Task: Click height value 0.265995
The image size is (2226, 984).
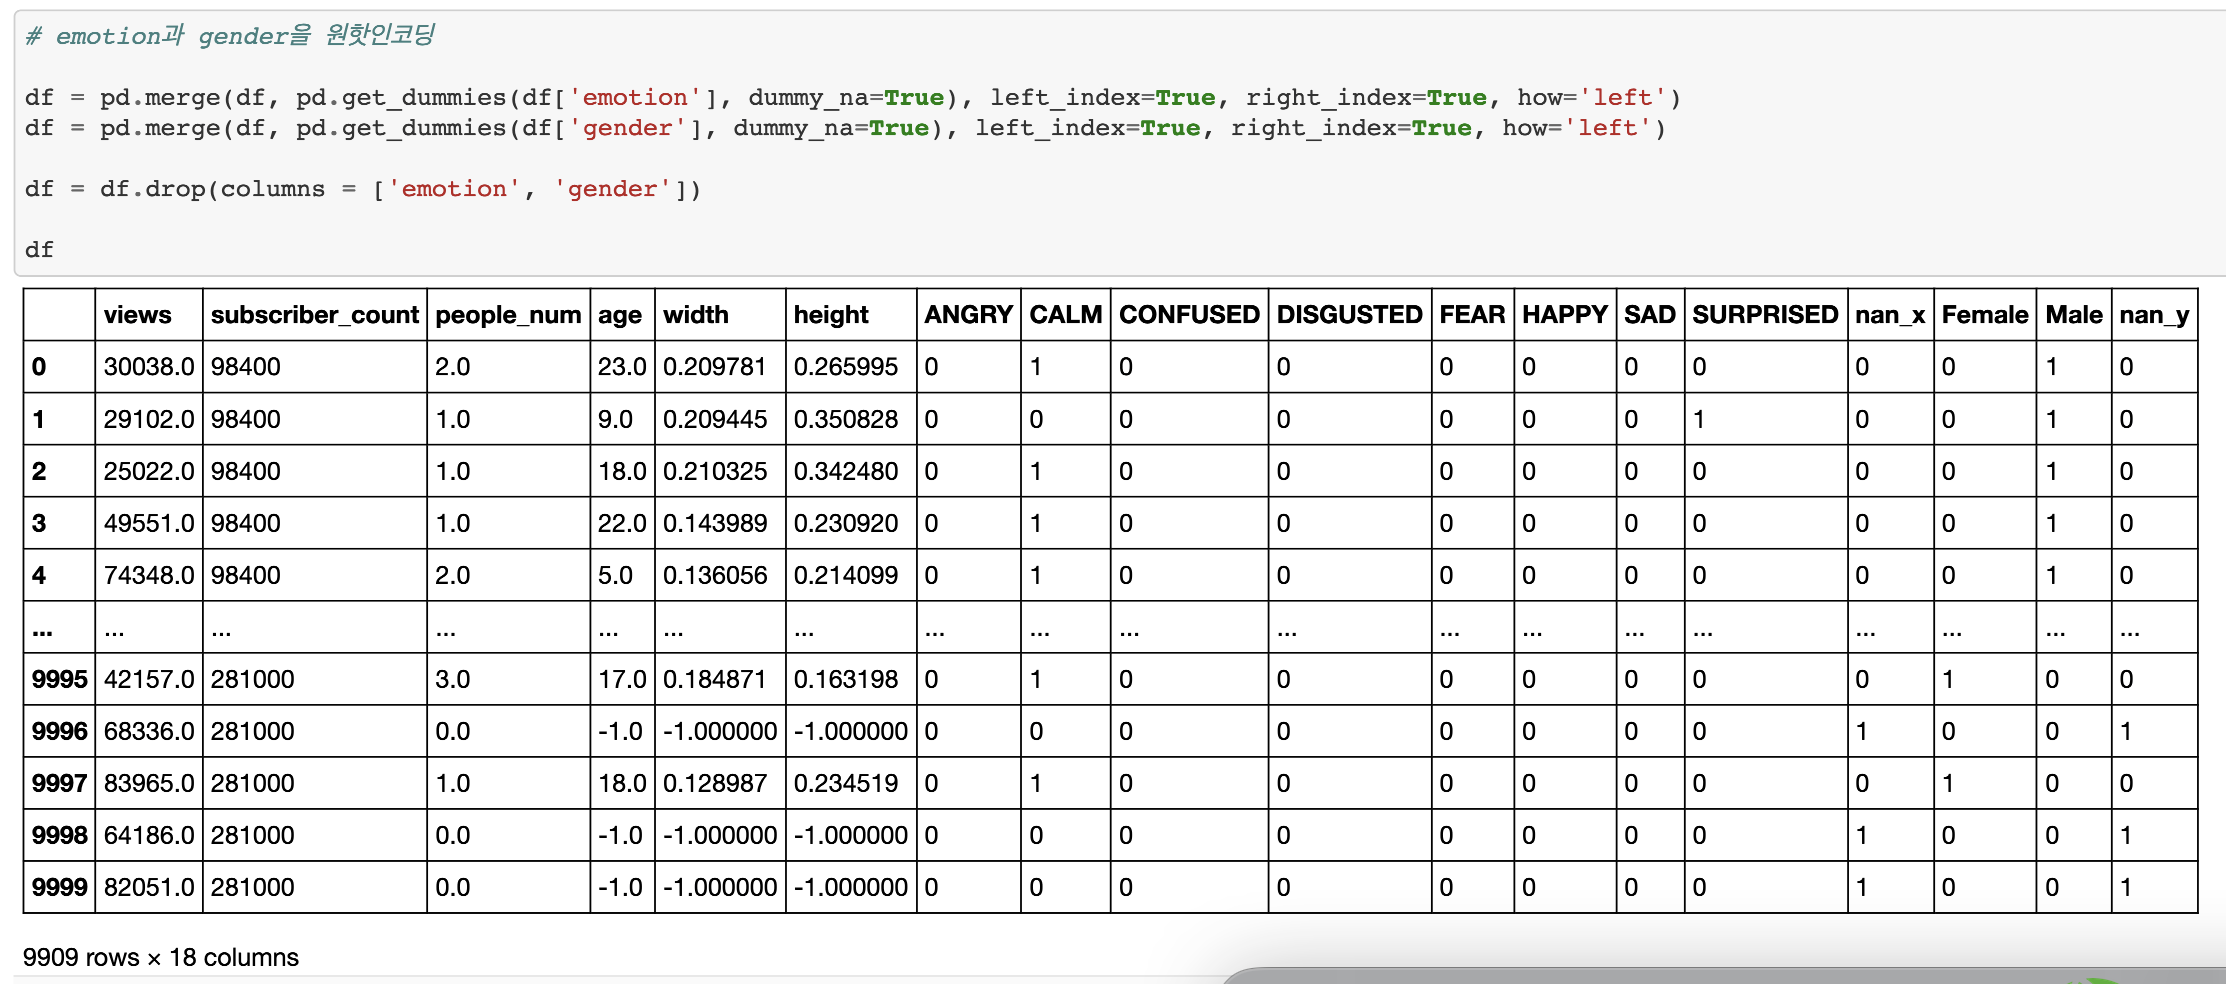Action: (x=846, y=367)
